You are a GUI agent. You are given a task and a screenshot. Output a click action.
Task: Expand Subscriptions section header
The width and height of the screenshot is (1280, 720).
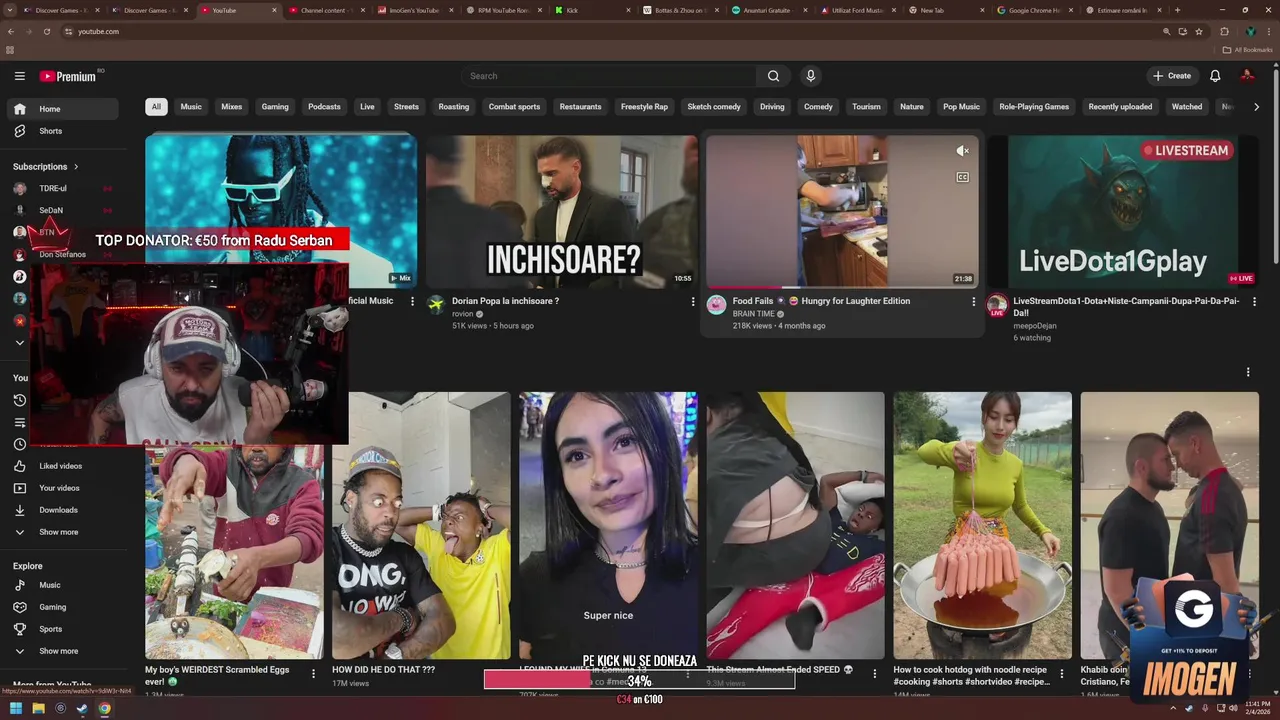46,167
